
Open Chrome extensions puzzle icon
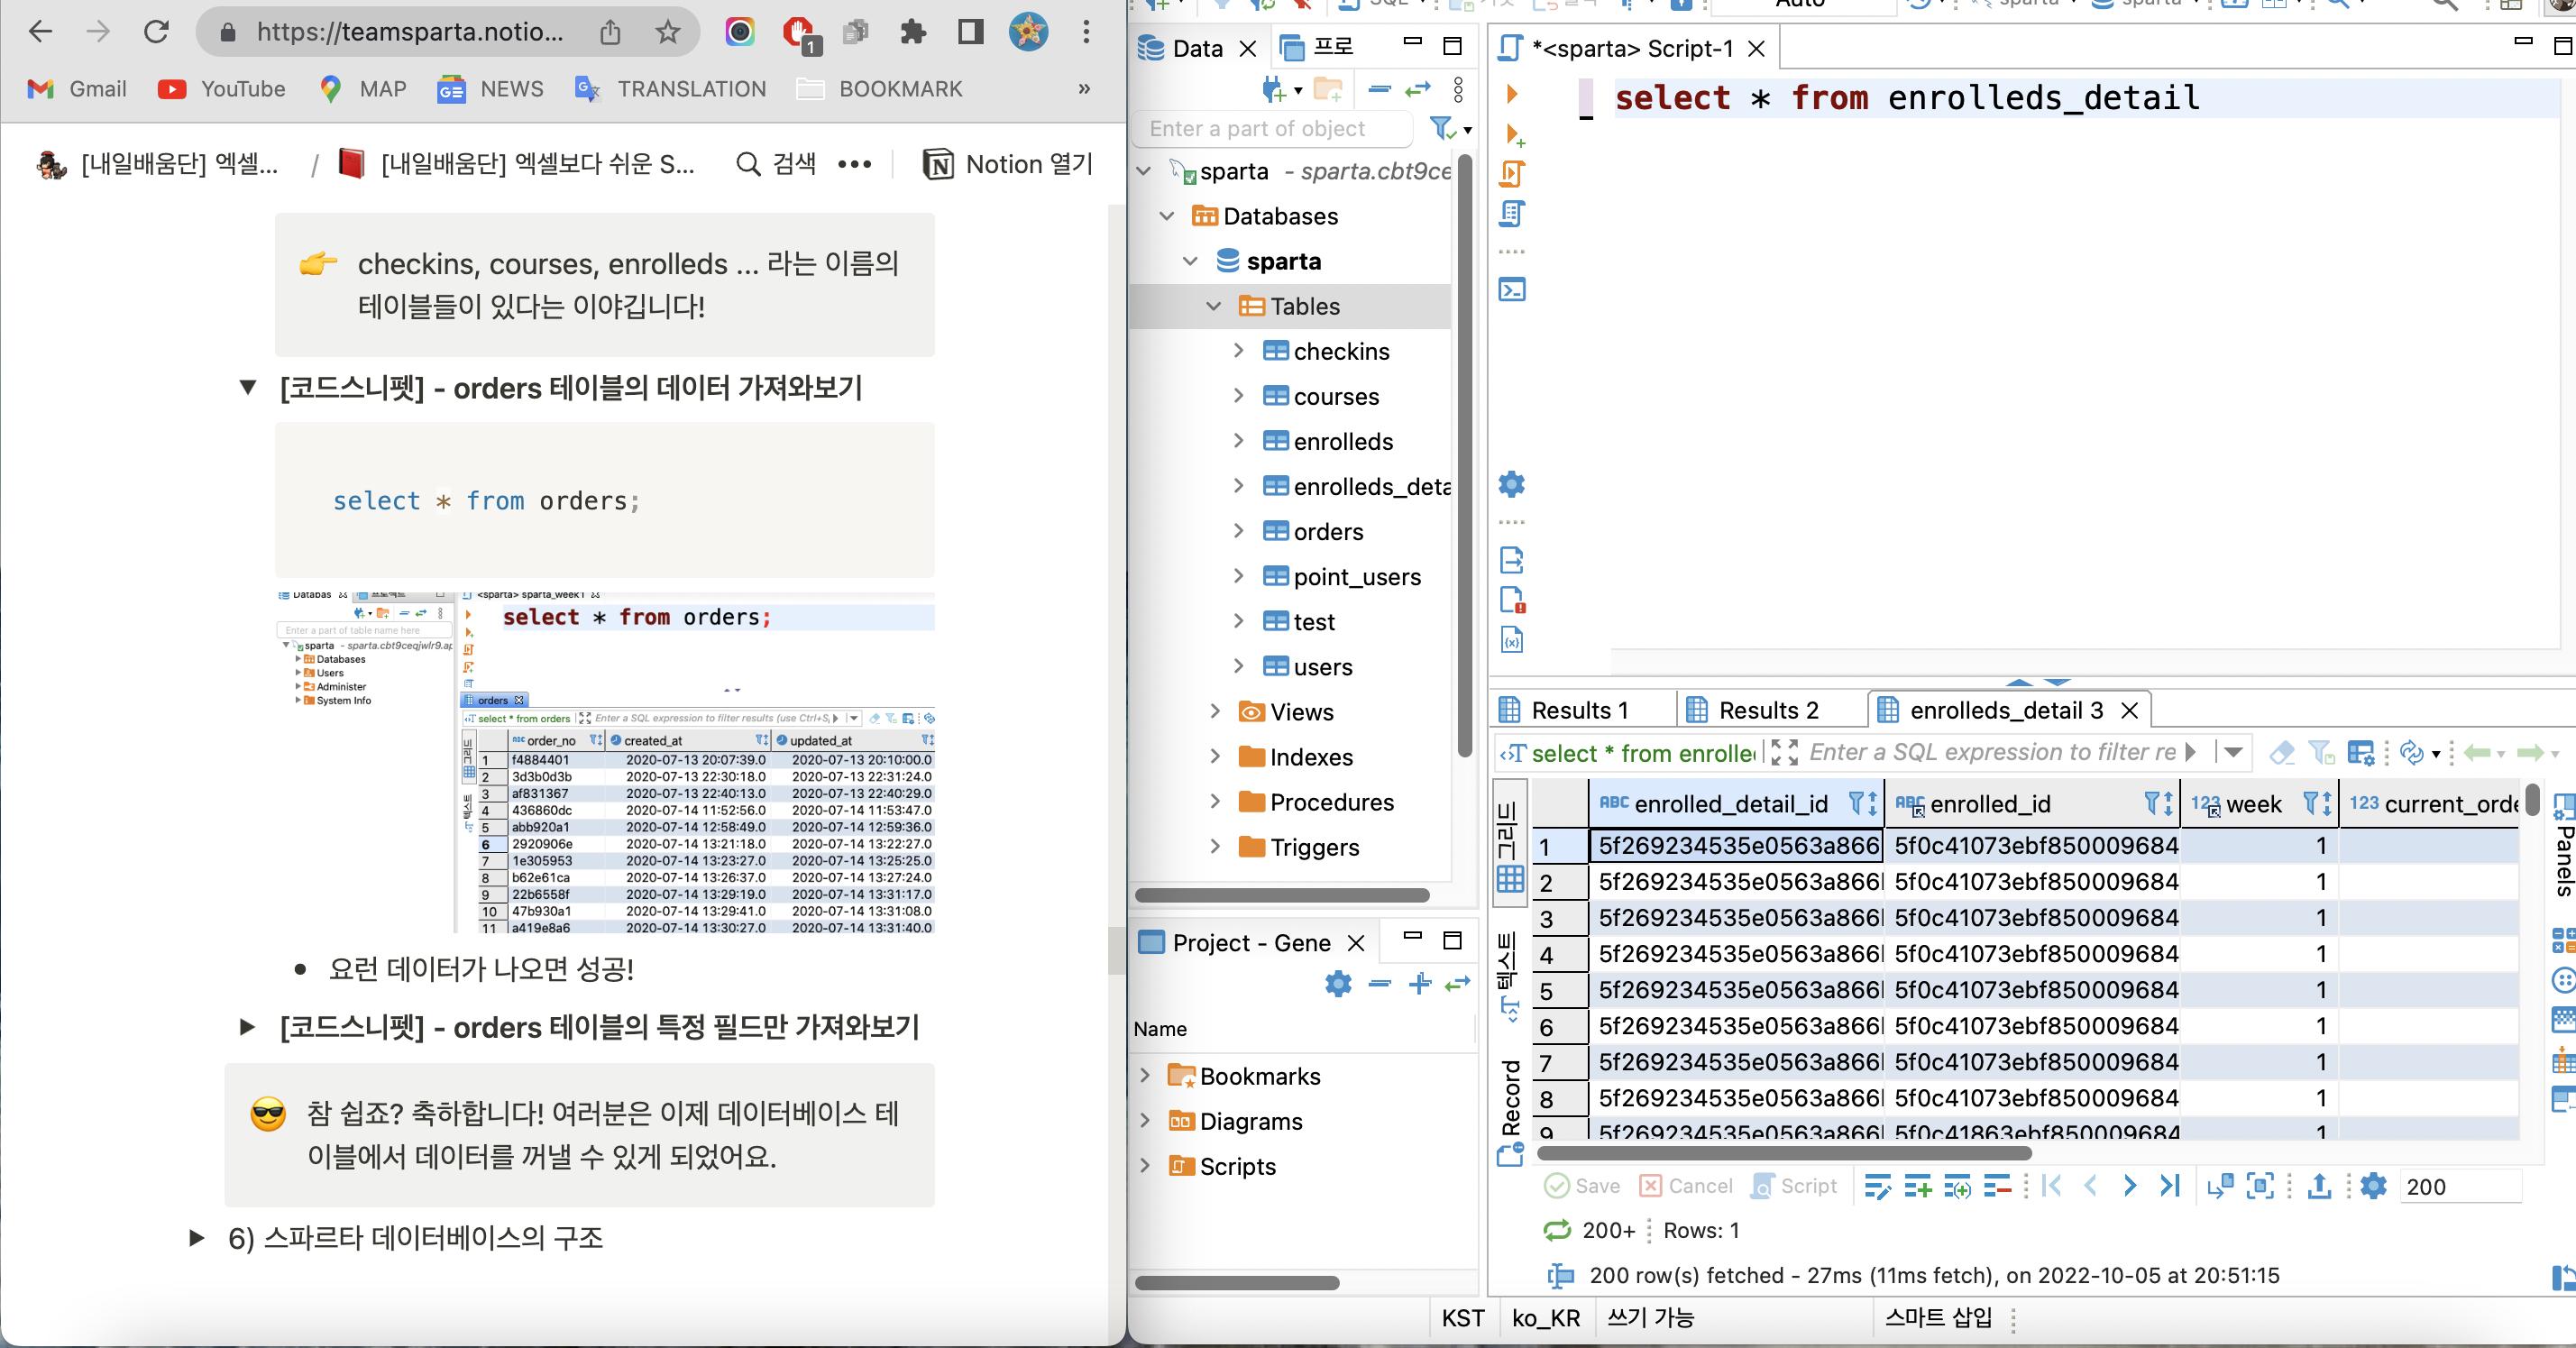912,32
